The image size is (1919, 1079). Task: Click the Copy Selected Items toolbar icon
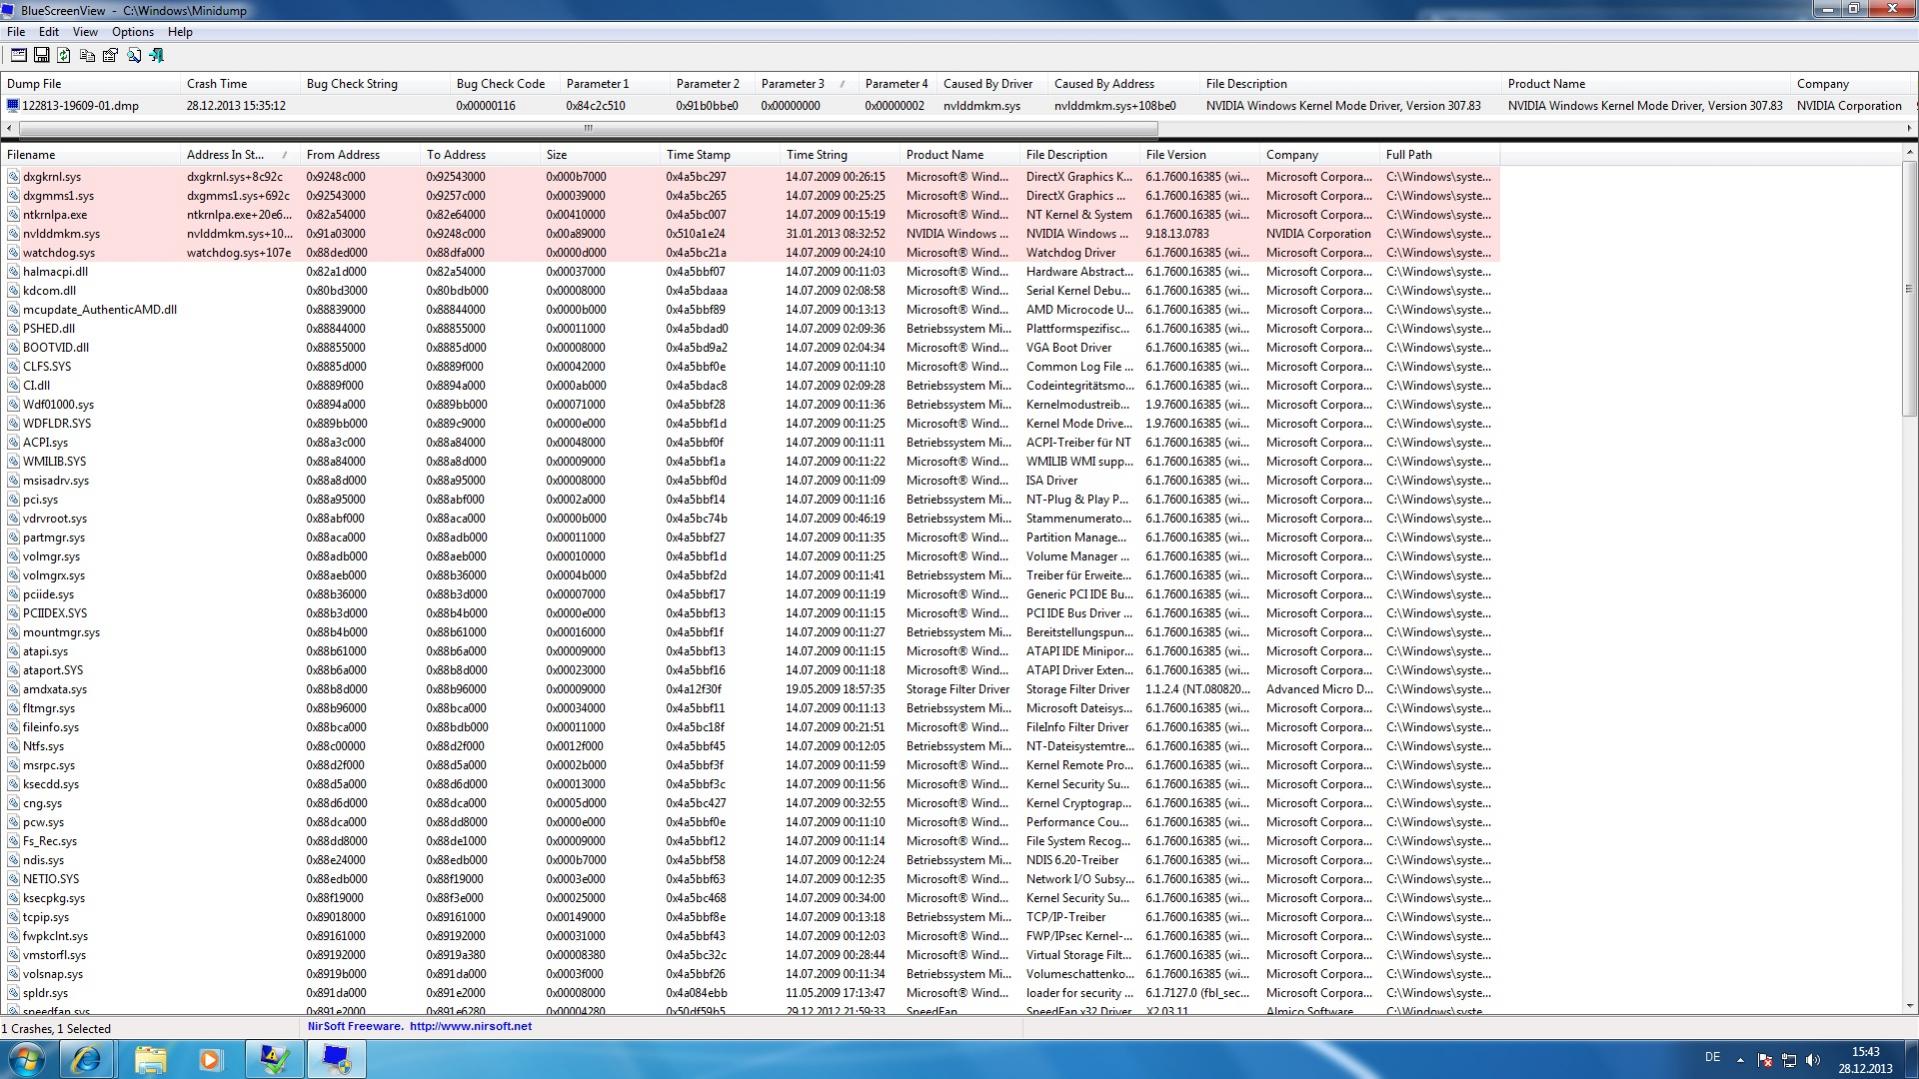(87, 56)
